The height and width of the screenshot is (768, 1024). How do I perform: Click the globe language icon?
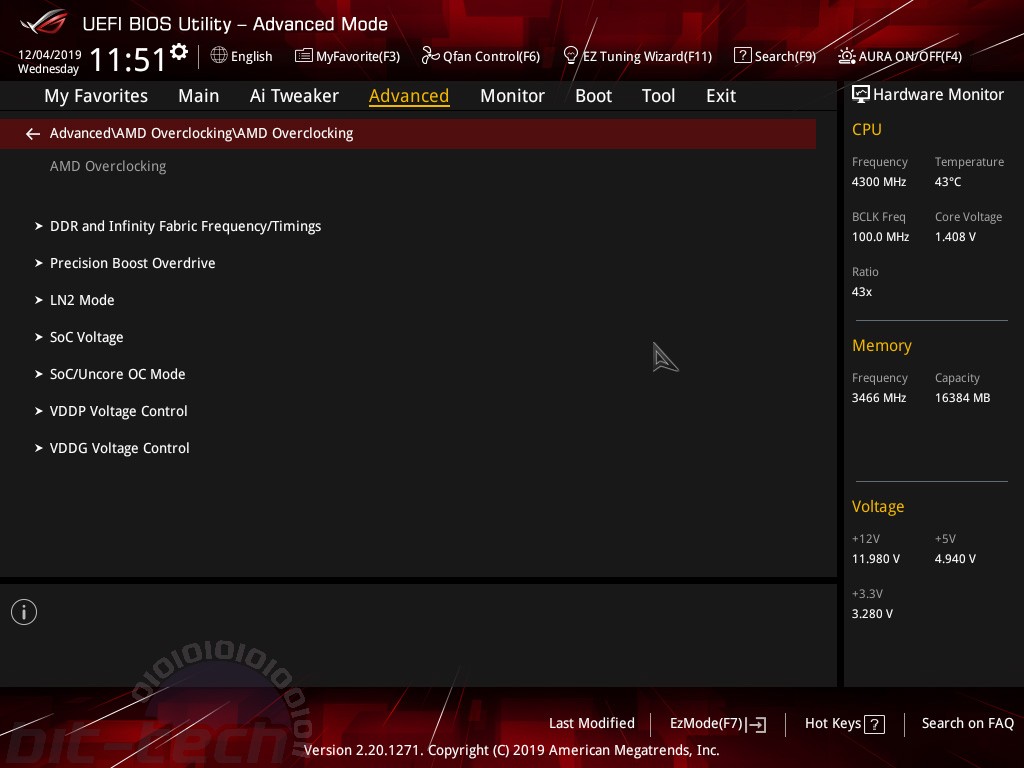[219, 55]
